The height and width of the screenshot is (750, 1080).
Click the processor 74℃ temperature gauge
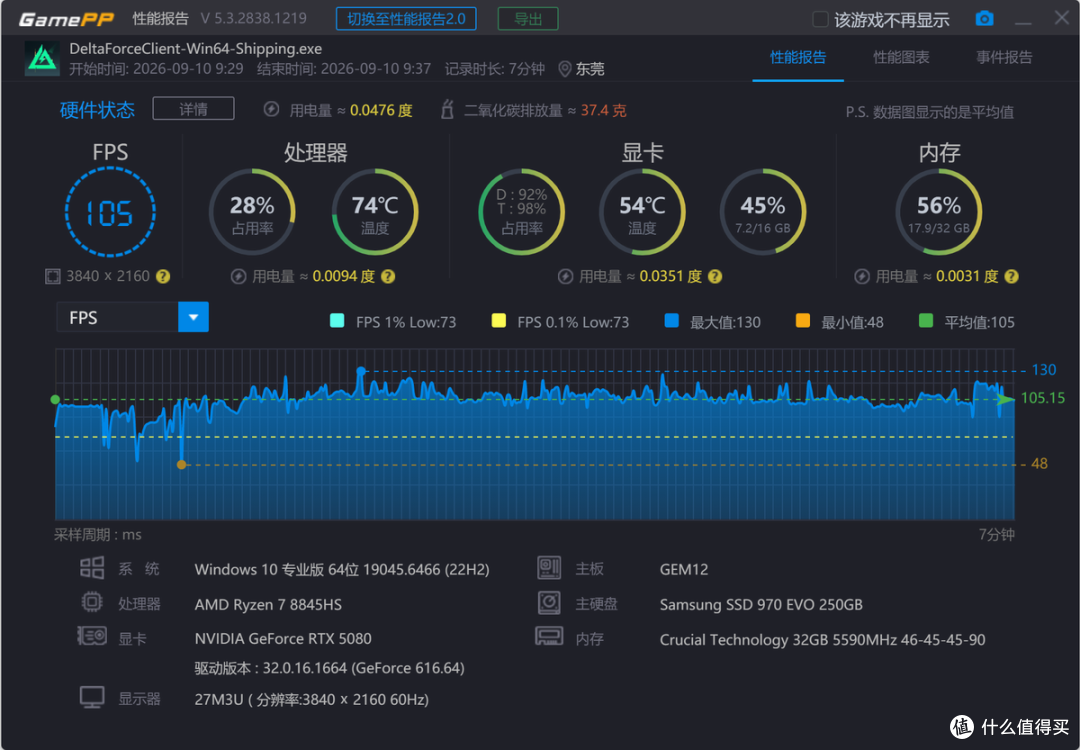point(375,212)
